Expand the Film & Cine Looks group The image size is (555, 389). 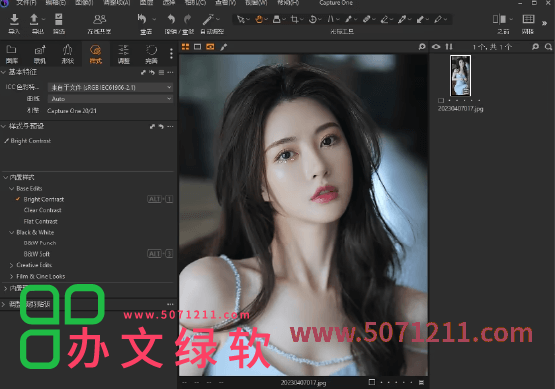(x=11, y=276)
